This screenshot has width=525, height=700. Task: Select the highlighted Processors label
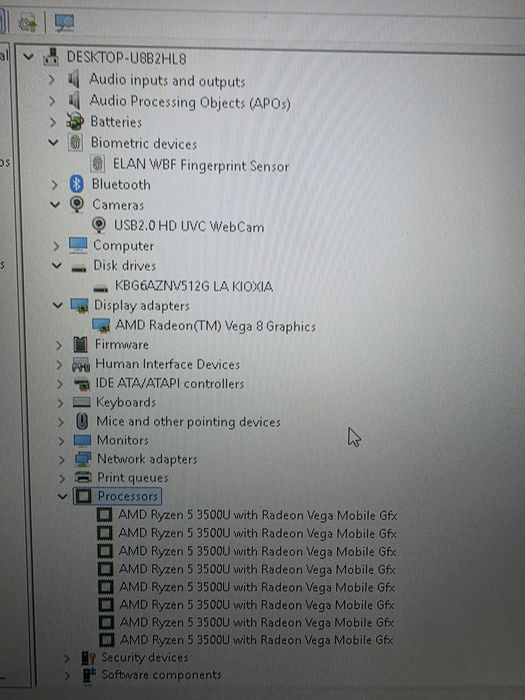128,496
